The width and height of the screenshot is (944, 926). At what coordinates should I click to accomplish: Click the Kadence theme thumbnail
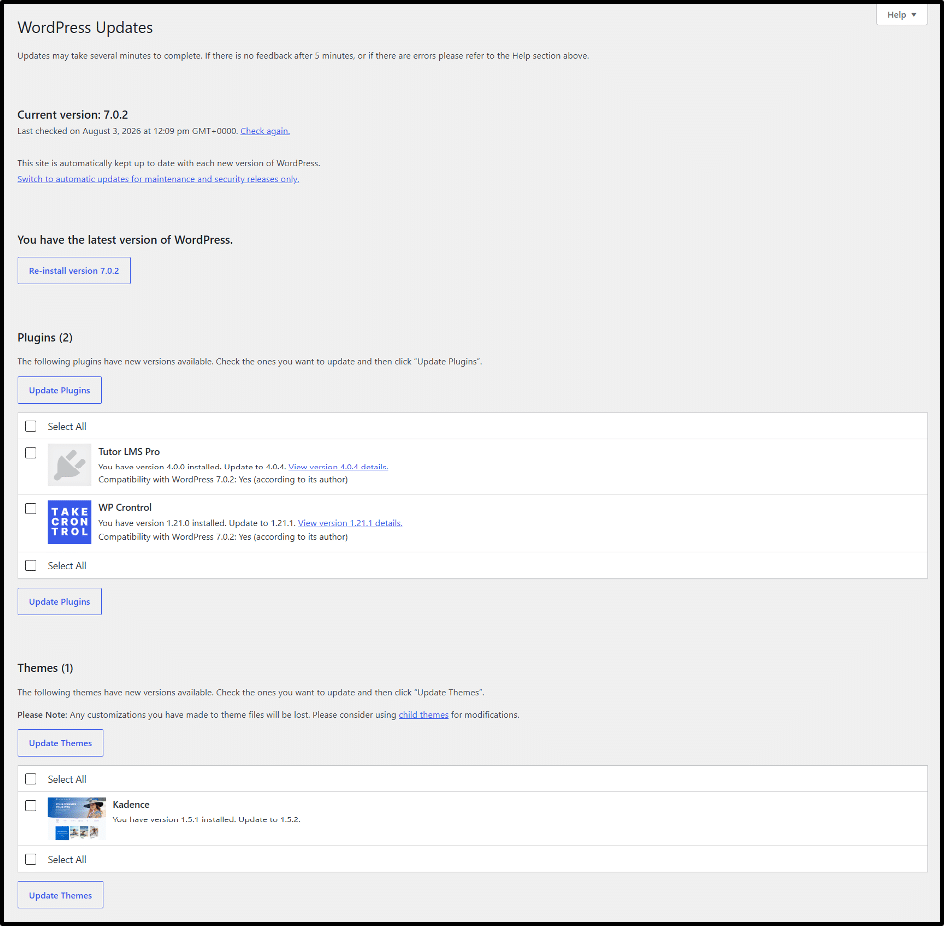click(x=76, y=818)
